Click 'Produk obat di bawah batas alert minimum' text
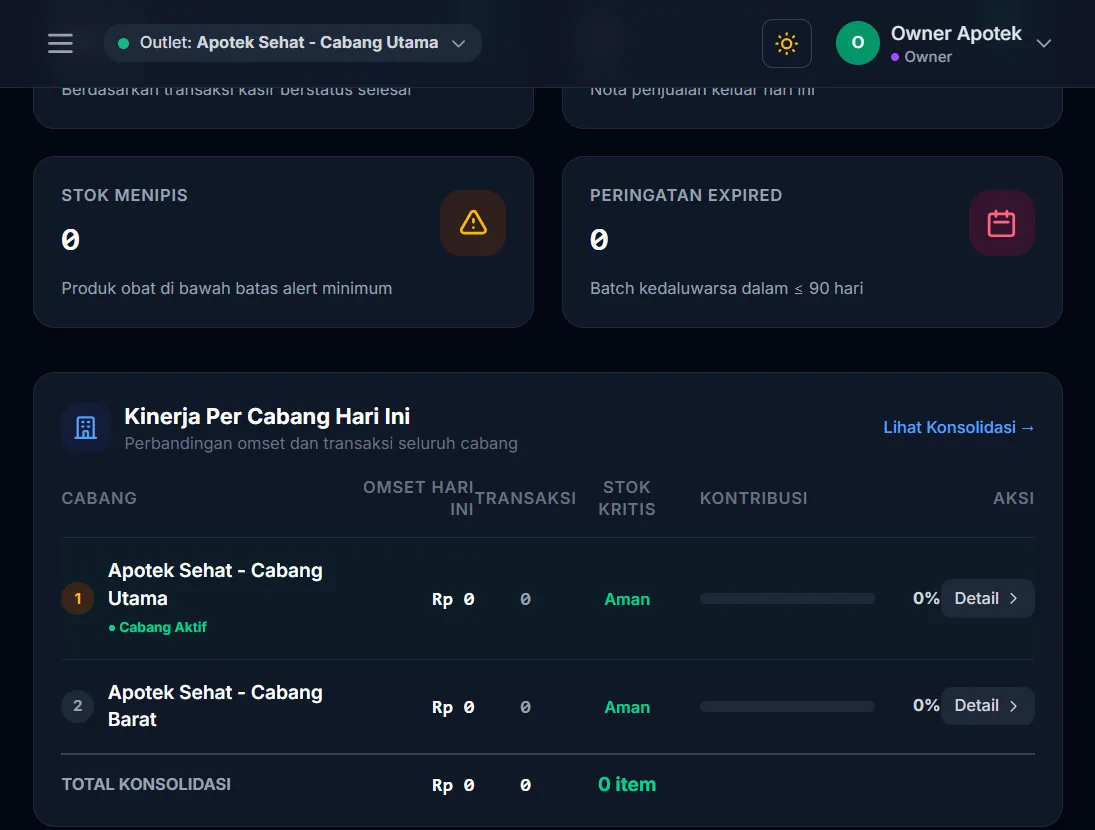The image size is (1095, 830). 227,288
